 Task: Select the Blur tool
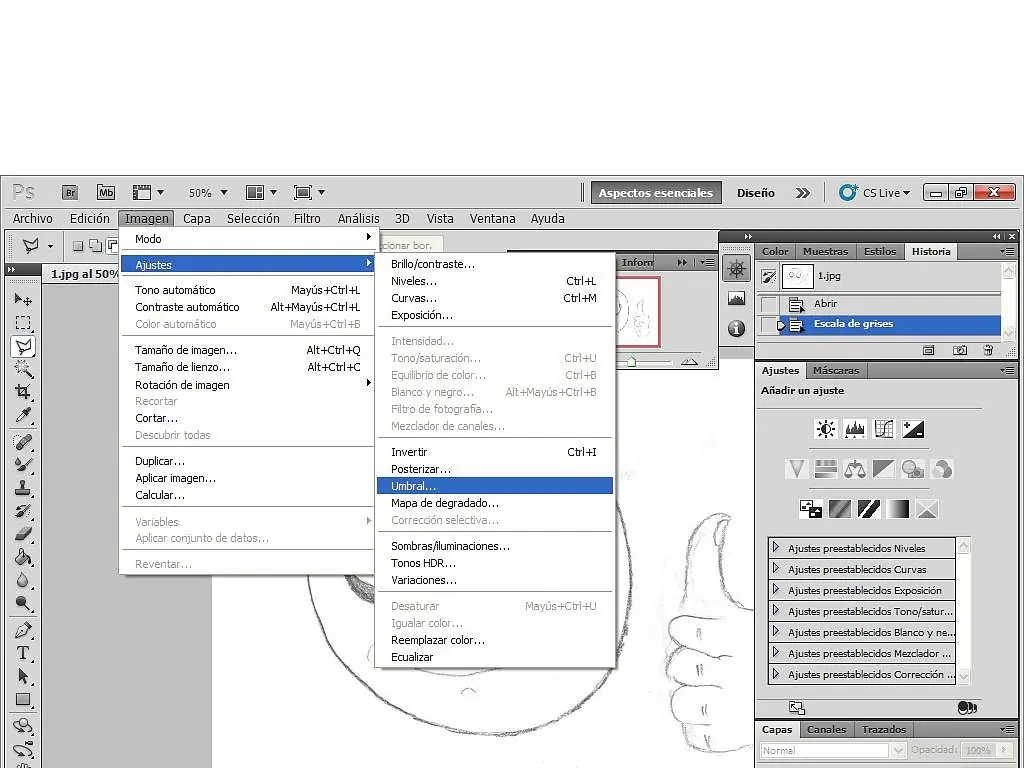point(23,580)
